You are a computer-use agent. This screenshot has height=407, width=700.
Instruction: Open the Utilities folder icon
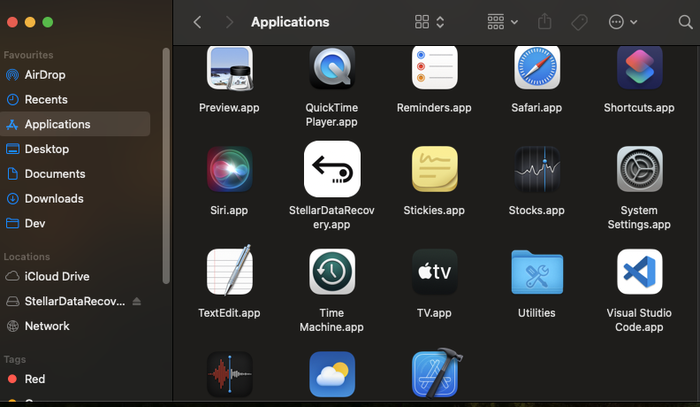[x=537, y=272]
